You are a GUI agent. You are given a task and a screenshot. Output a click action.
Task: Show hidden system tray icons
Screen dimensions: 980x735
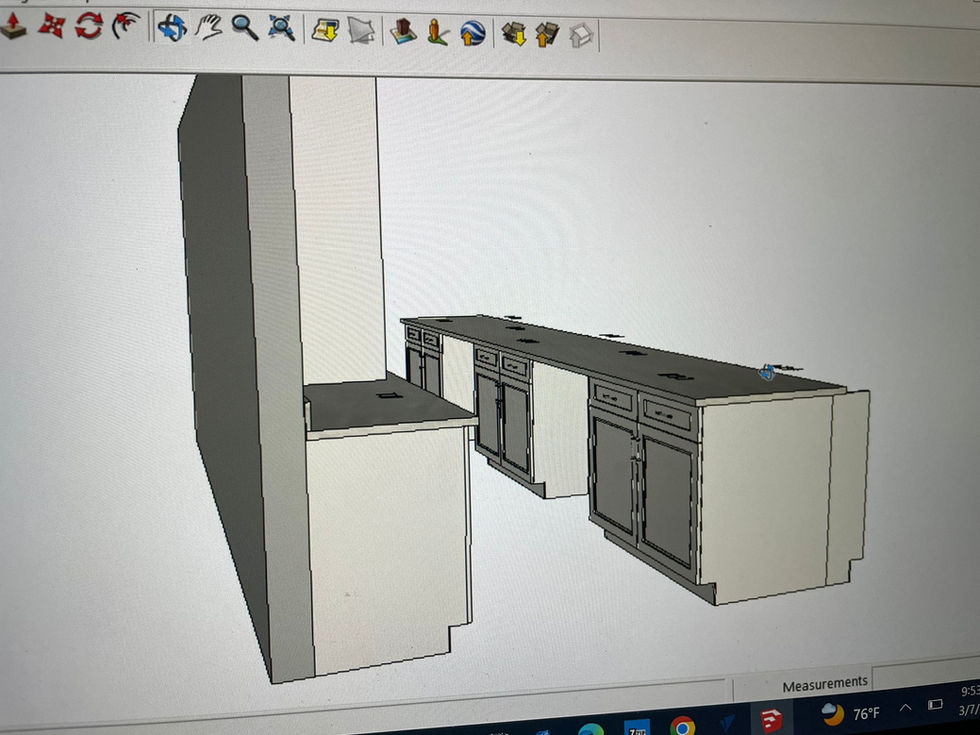pos(906,708)
